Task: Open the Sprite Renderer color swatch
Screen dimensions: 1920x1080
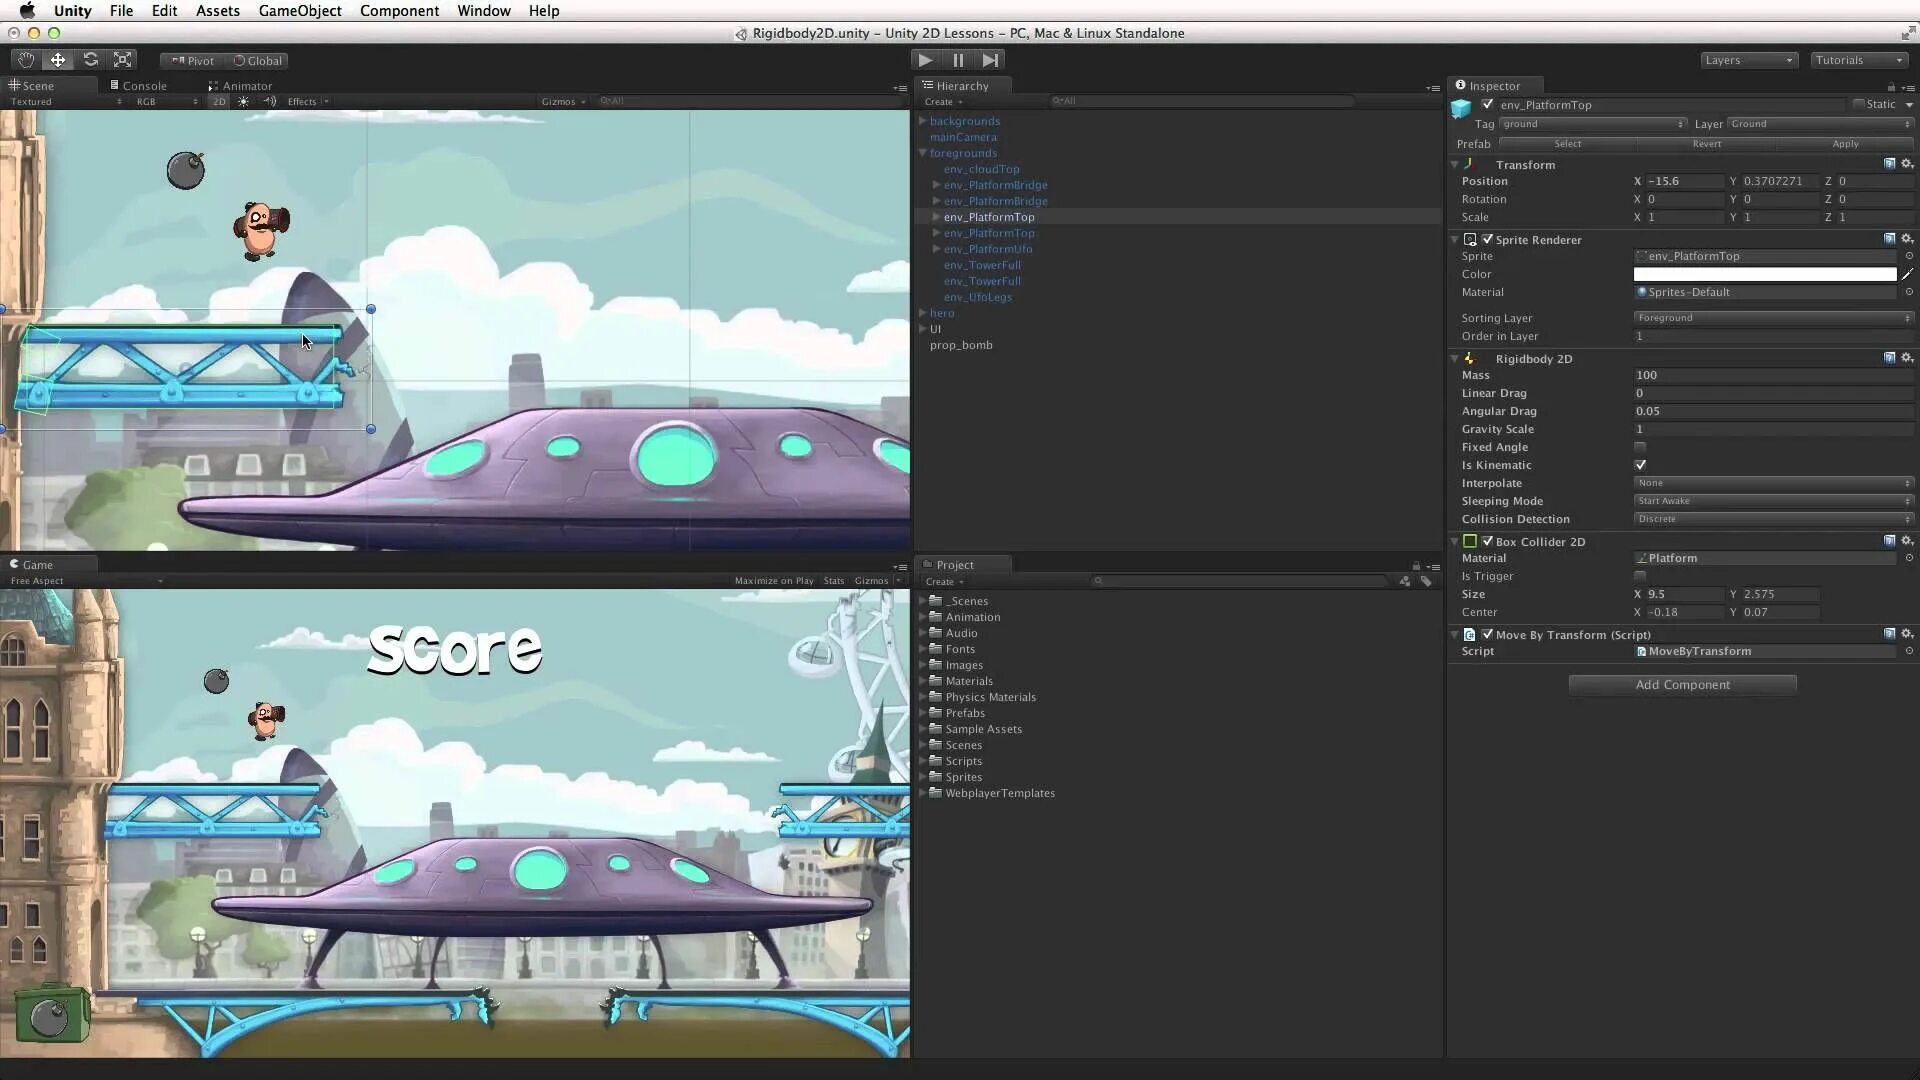Action: [x=1764, y=274]
